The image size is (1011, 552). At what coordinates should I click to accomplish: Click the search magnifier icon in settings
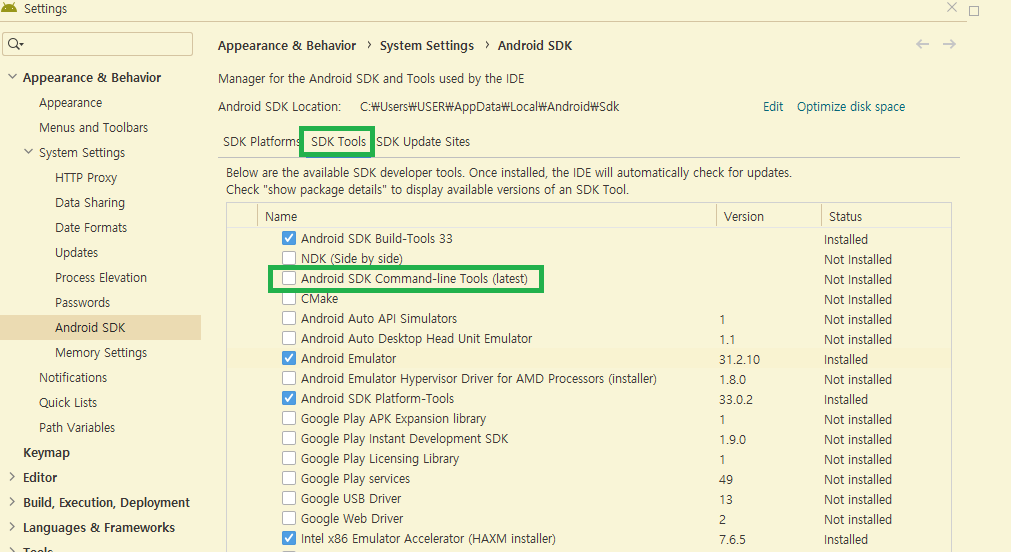14,44
